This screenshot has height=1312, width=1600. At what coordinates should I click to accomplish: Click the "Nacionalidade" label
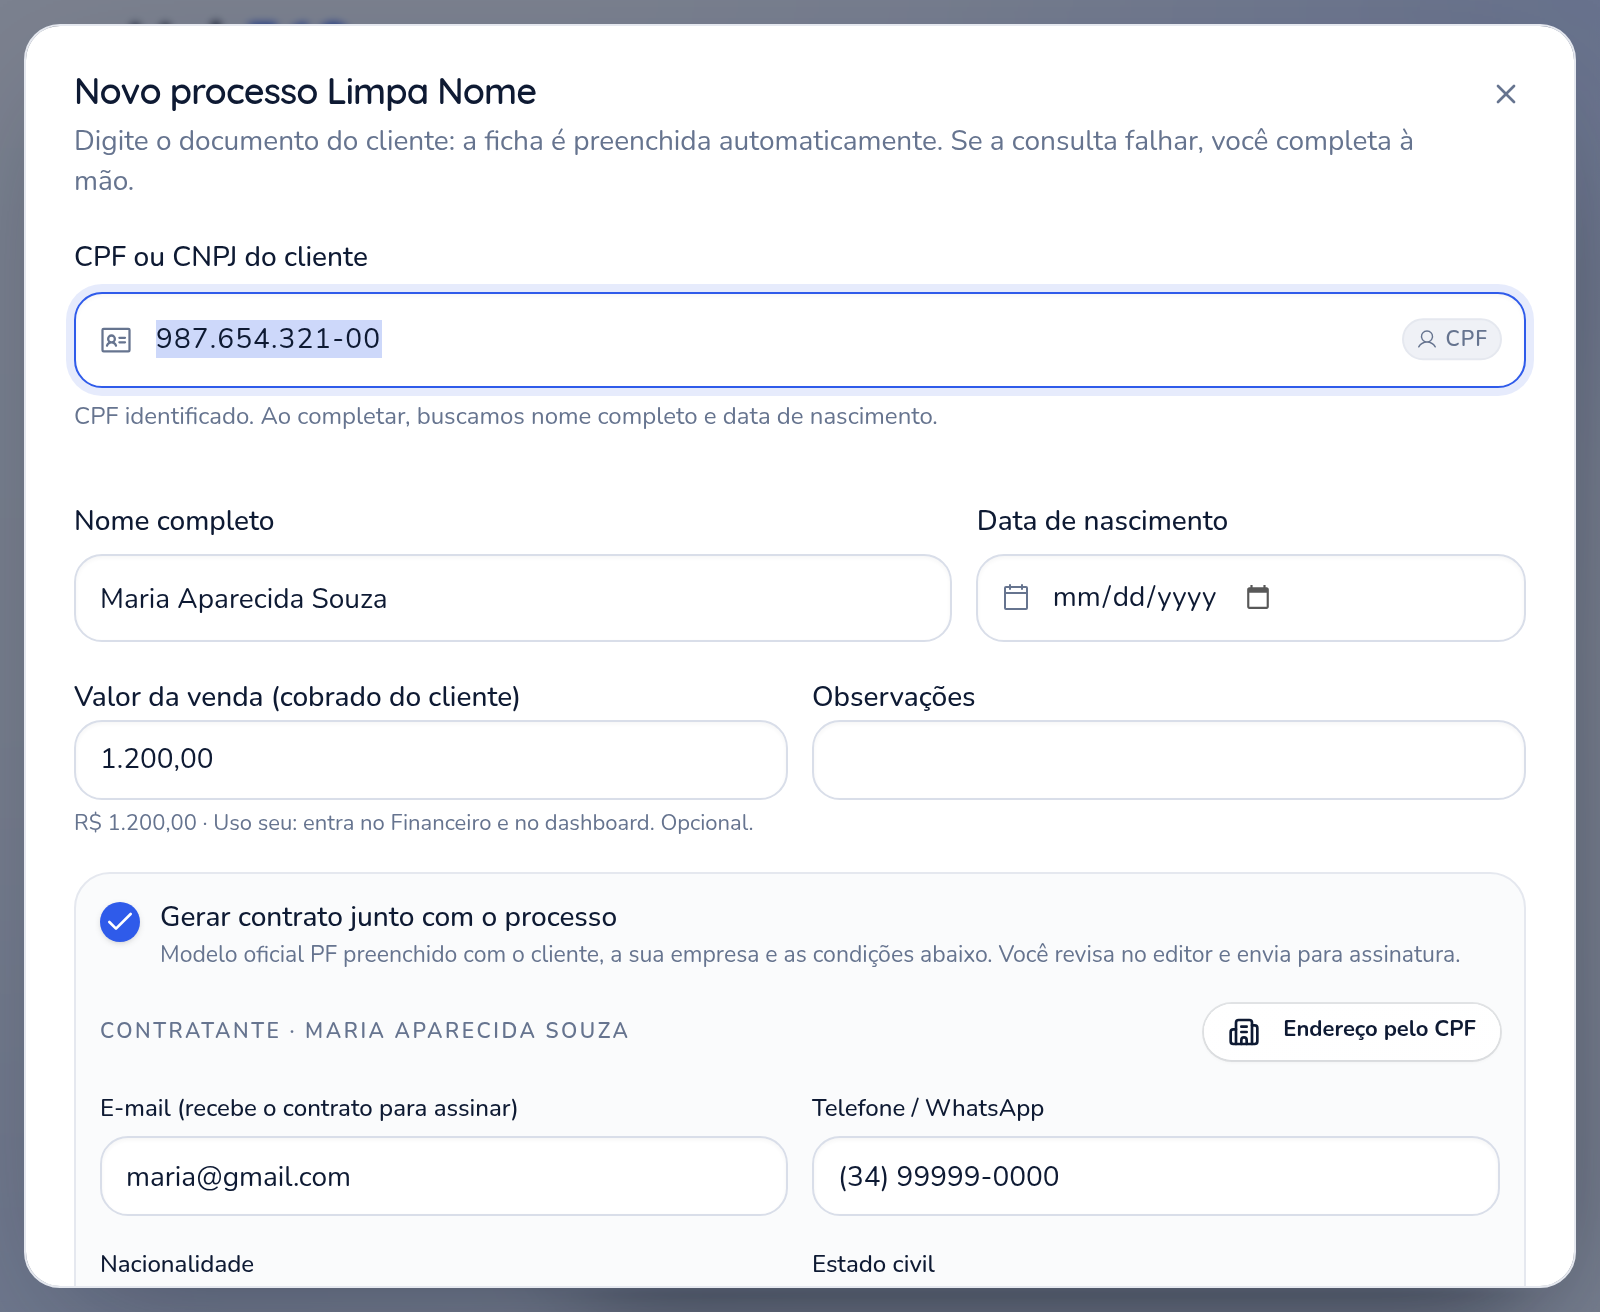pyautogui.click(x=177, y=1264)
